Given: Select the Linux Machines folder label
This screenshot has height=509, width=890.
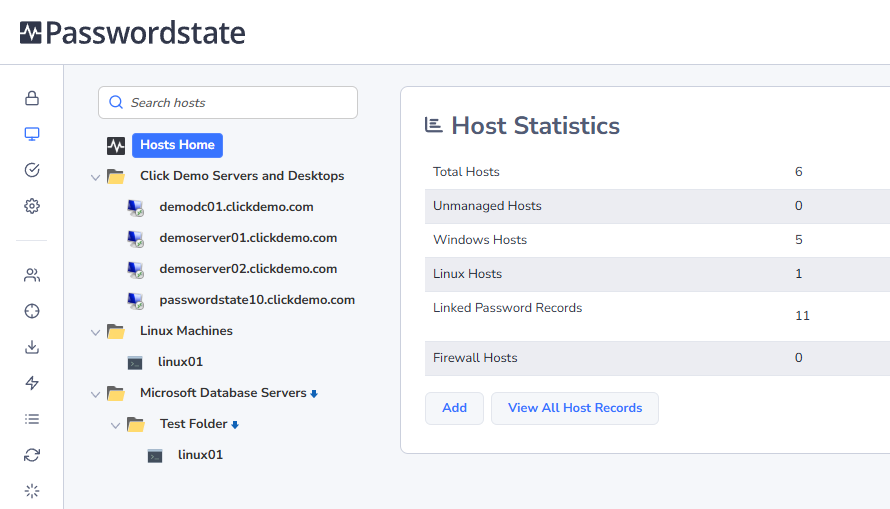Looking at the screenshot, I should click(186, 331).
